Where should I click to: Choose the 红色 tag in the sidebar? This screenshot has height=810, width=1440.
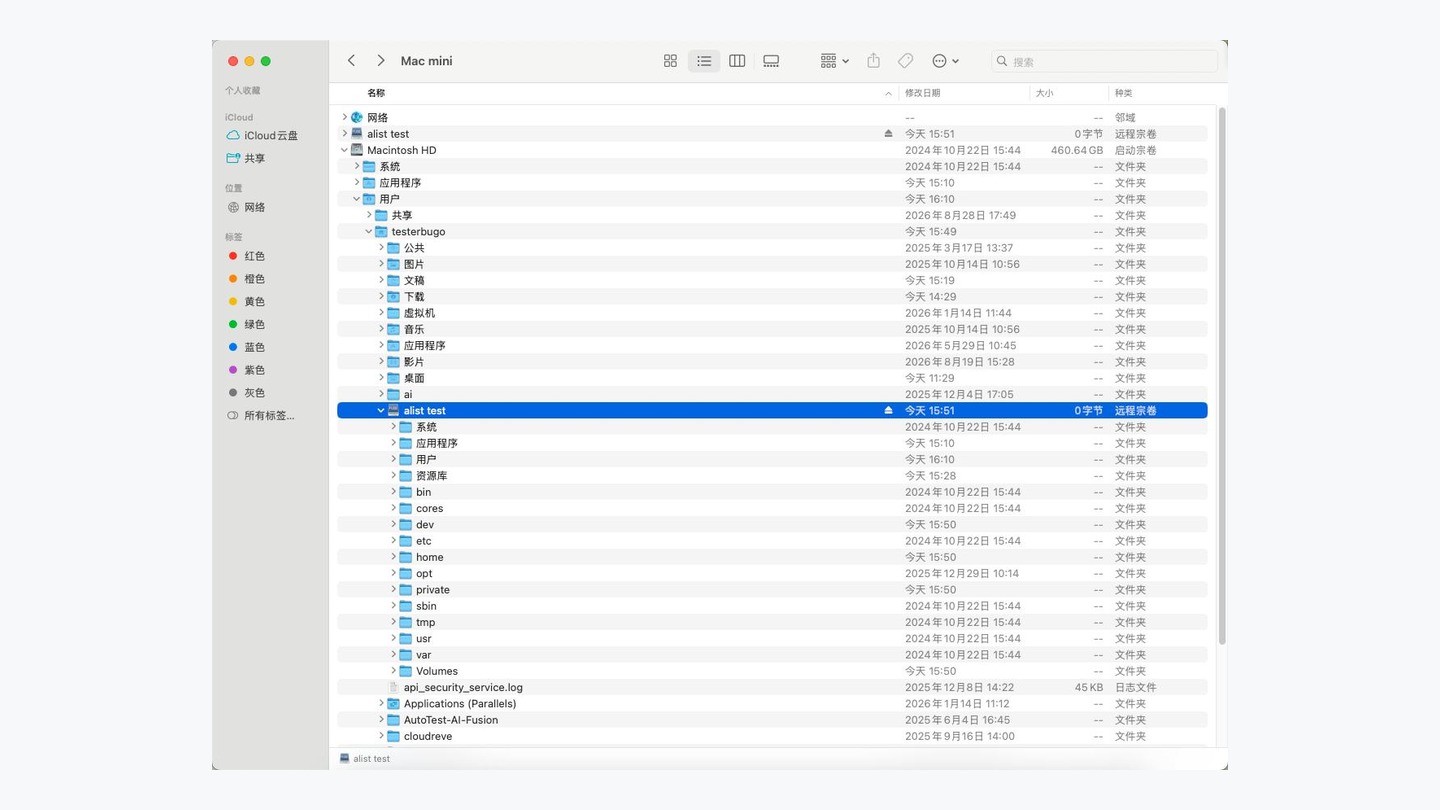[x=246, y=256]
